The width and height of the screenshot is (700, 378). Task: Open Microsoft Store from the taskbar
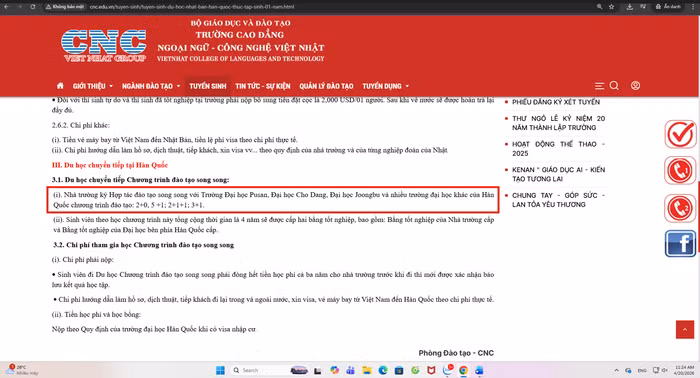pyautogui.click(x=399, y=370)
